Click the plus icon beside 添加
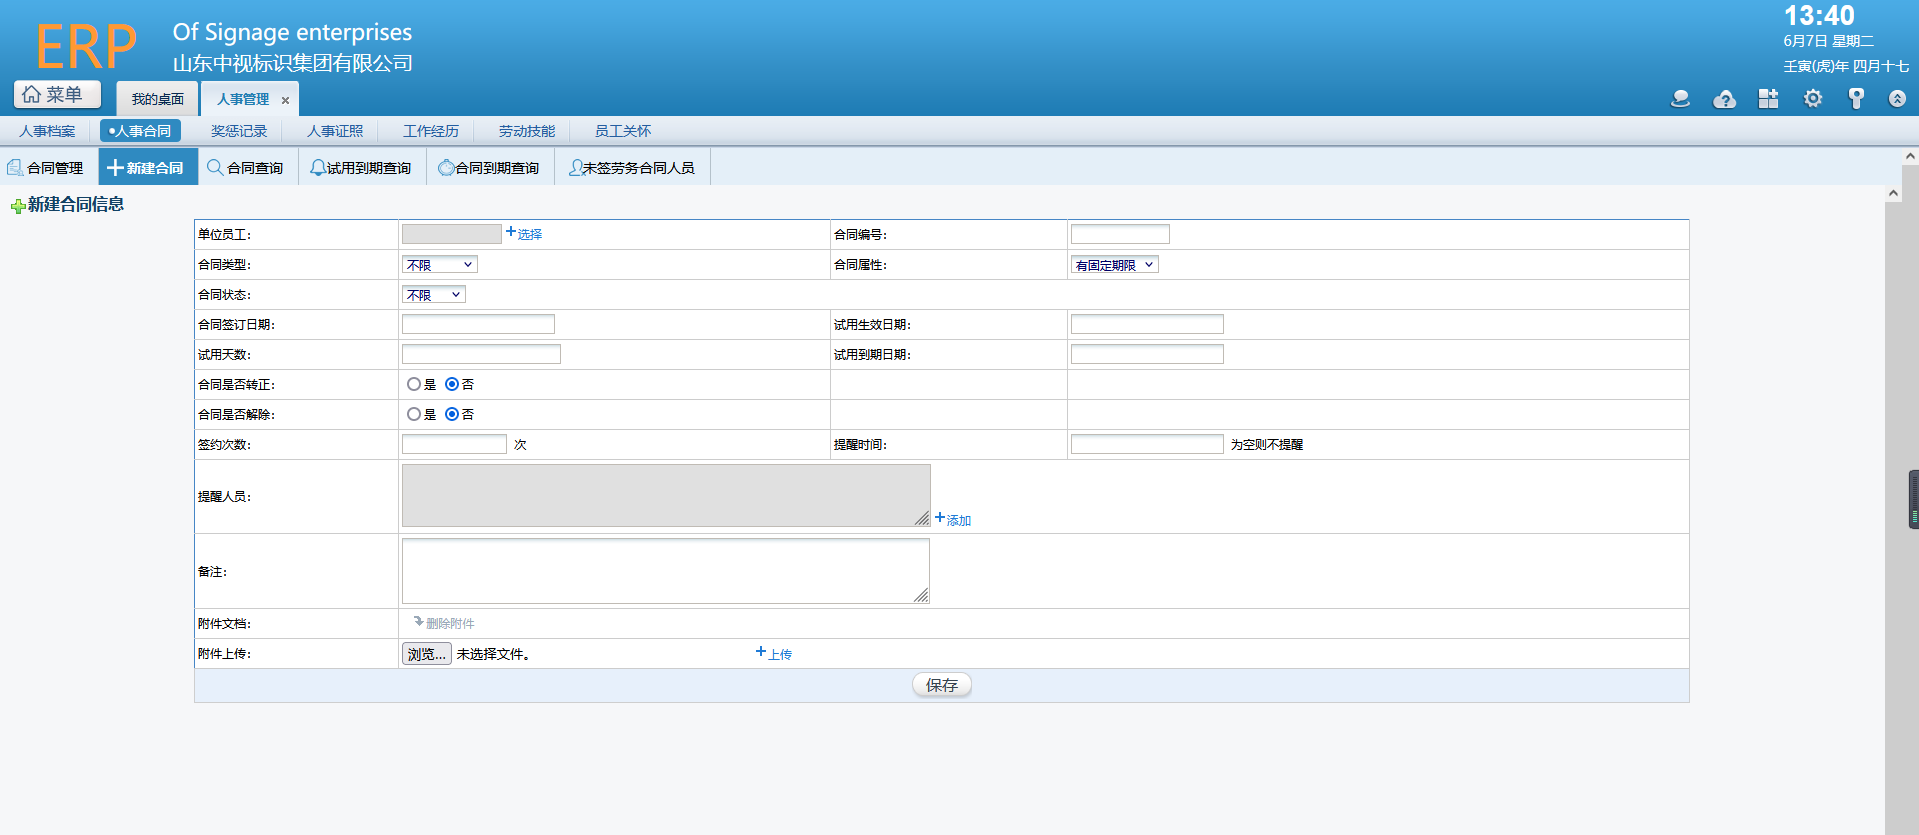The width and height of the screenshot is (1919, 835). (940, 517)
